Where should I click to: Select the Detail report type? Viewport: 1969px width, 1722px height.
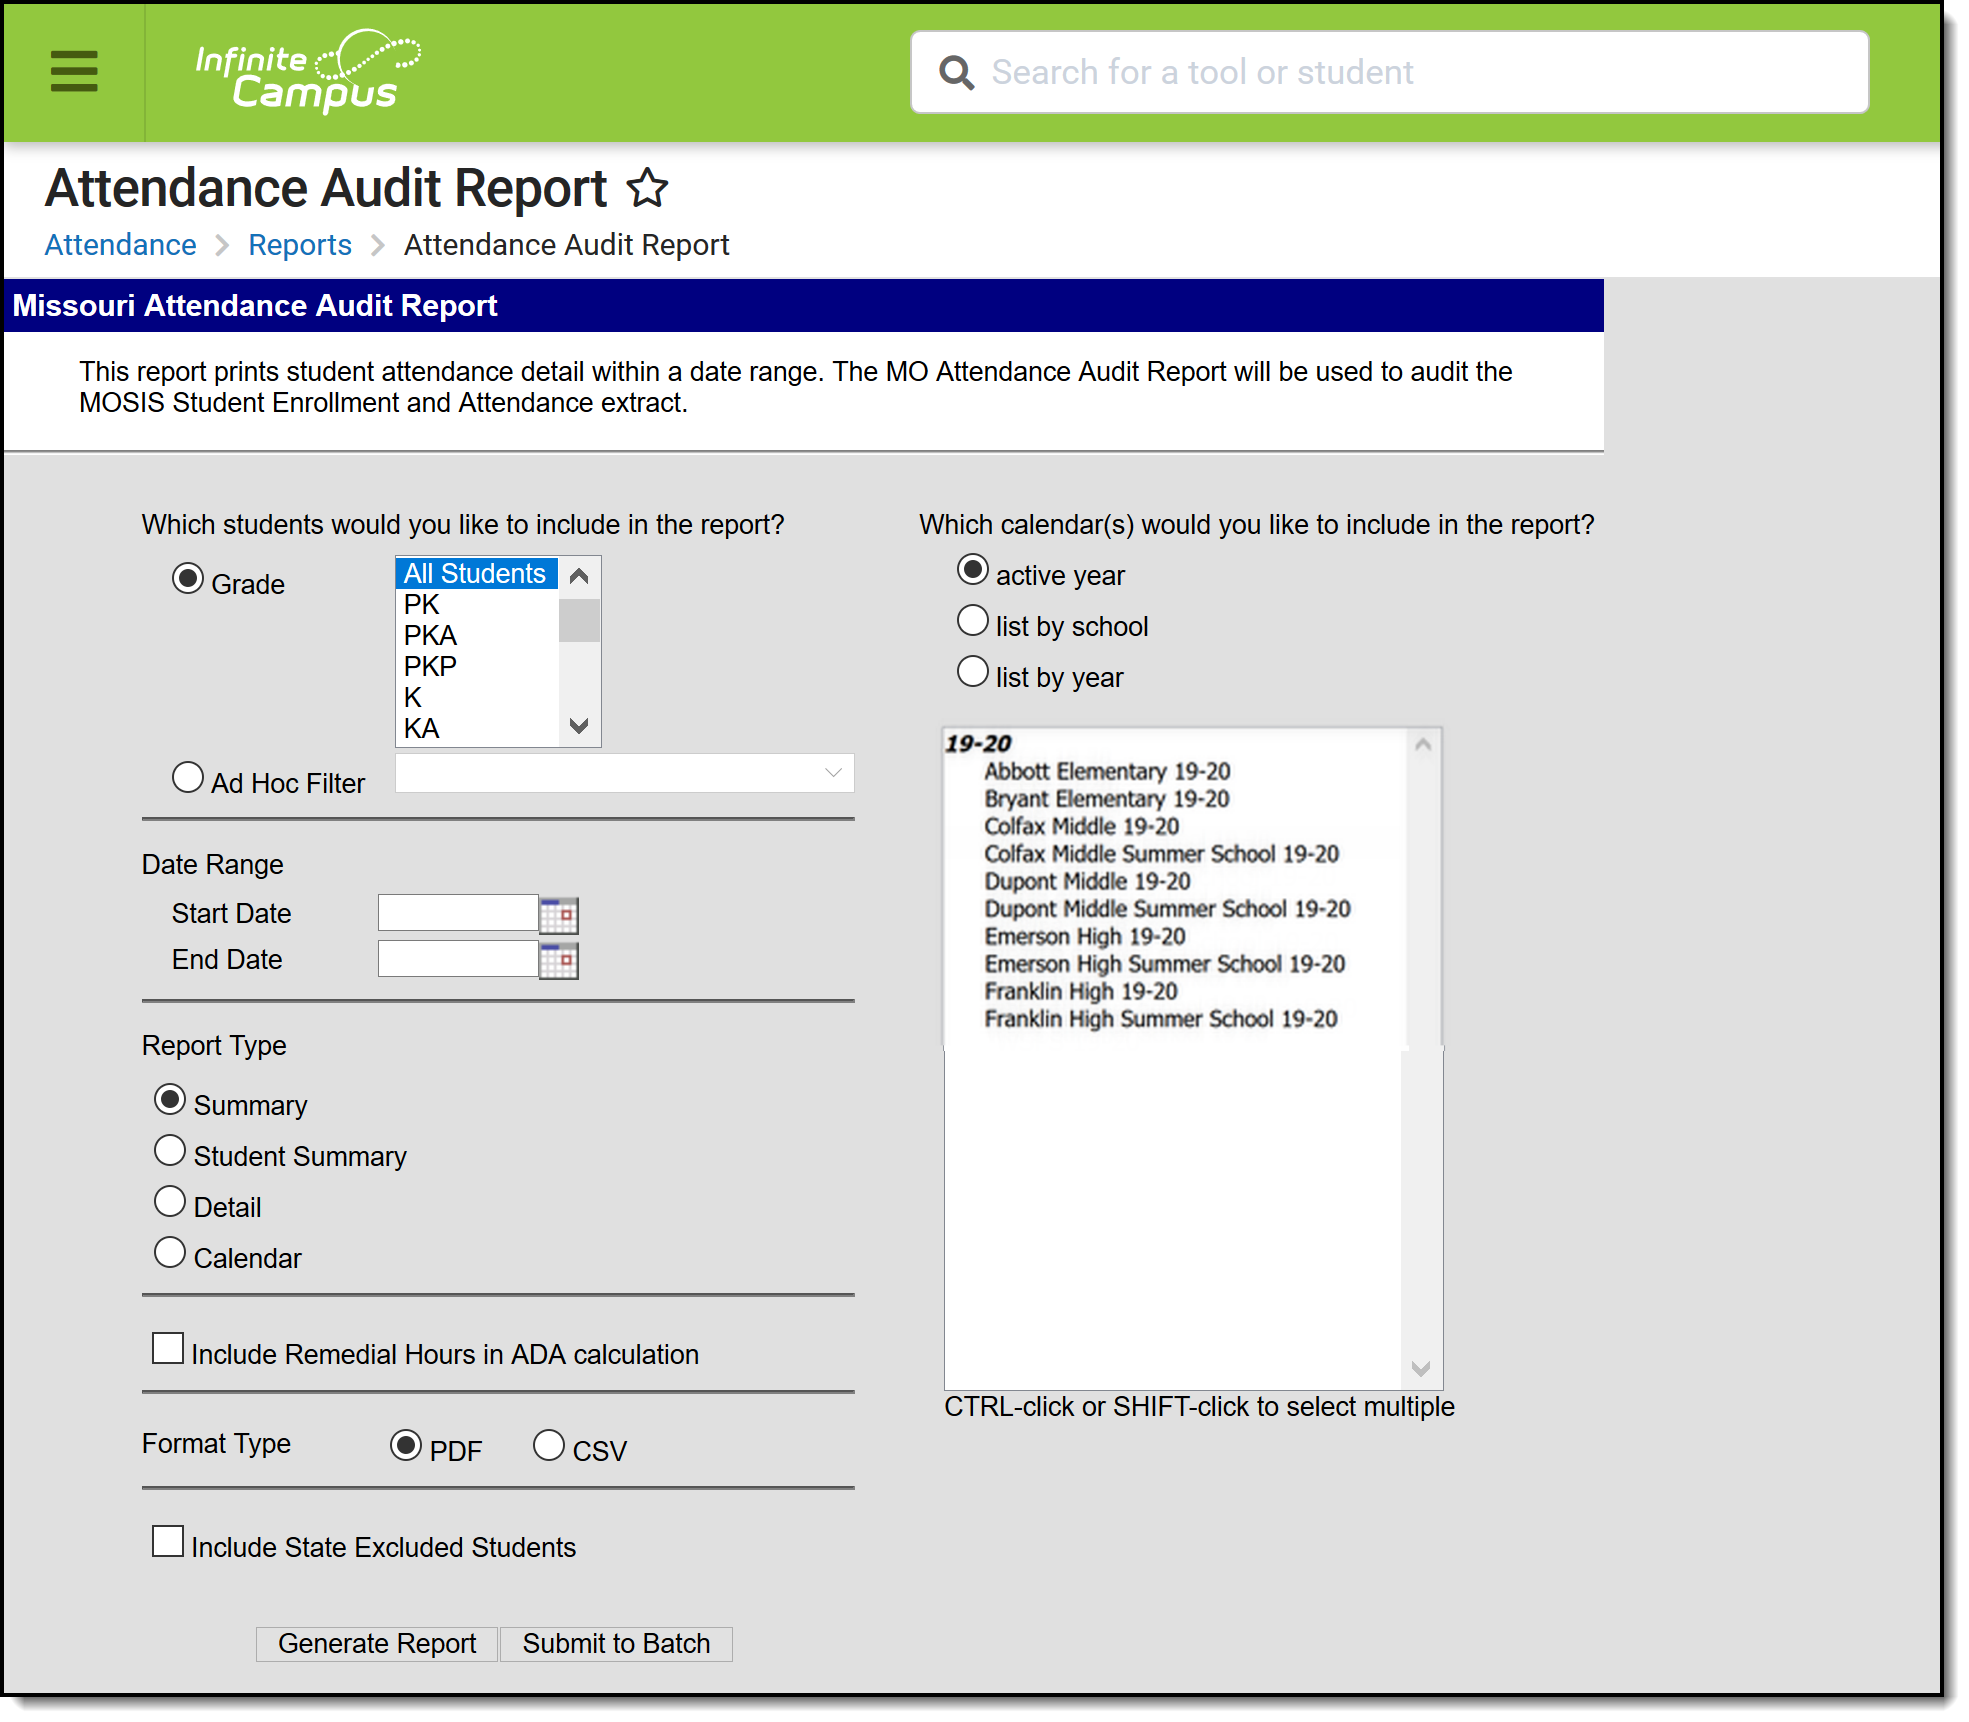(x=170, y=1202)
